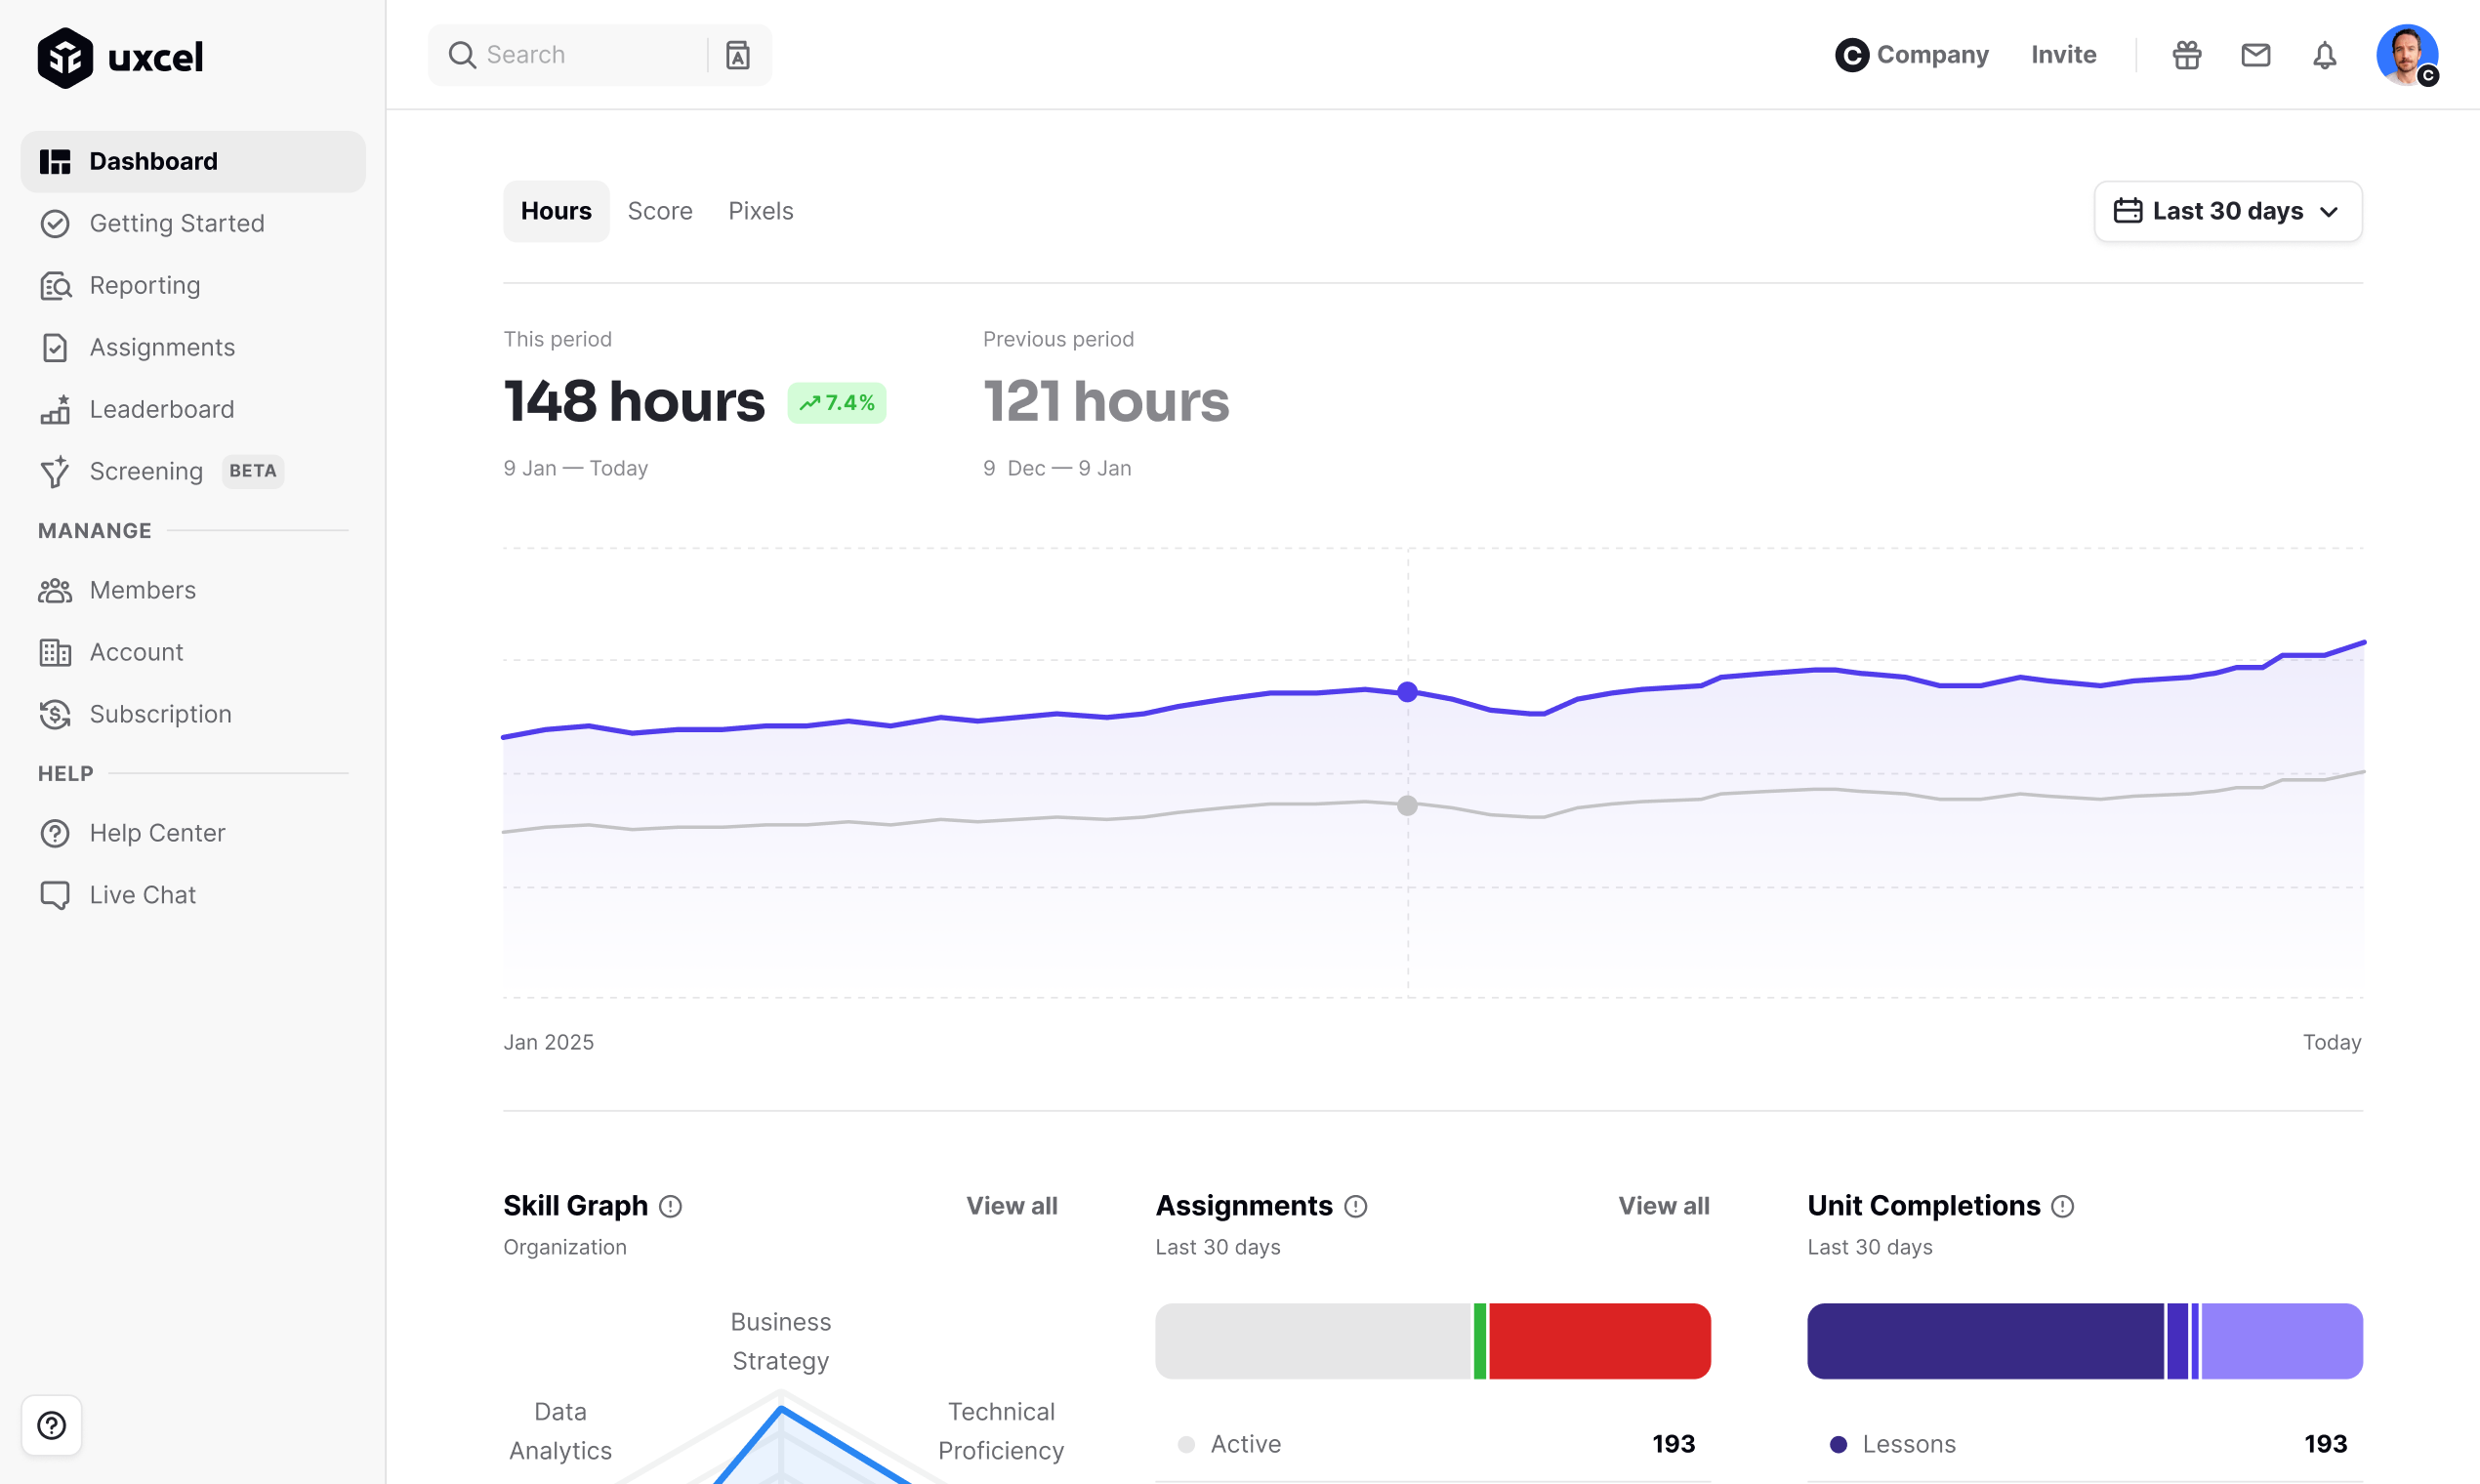Viewport: 2480px width, 1484px height.
Task: Switch to the Score tab
Action: (660, 211)
